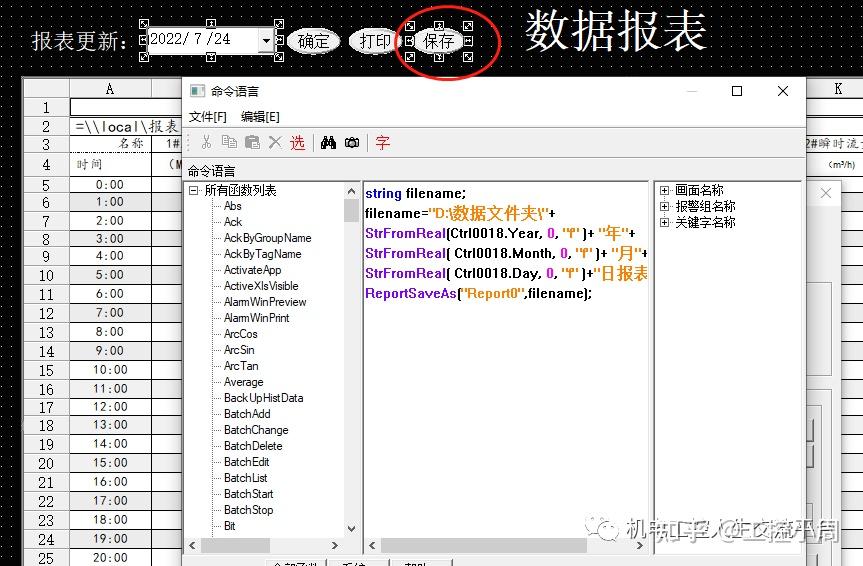Click the red 字 font toolbar icon
Screen dimensions: 863x566
[383, 143]
